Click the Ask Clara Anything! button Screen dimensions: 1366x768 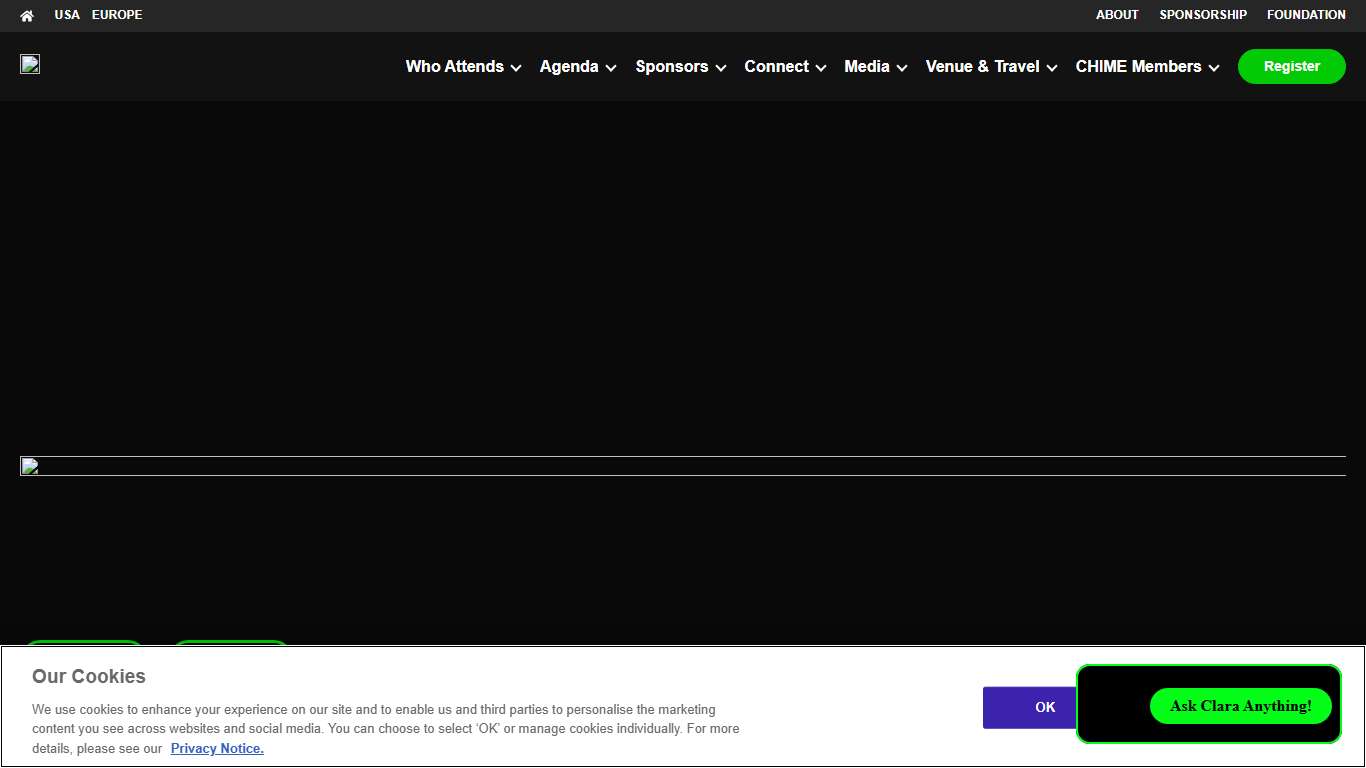point(1240,706)
